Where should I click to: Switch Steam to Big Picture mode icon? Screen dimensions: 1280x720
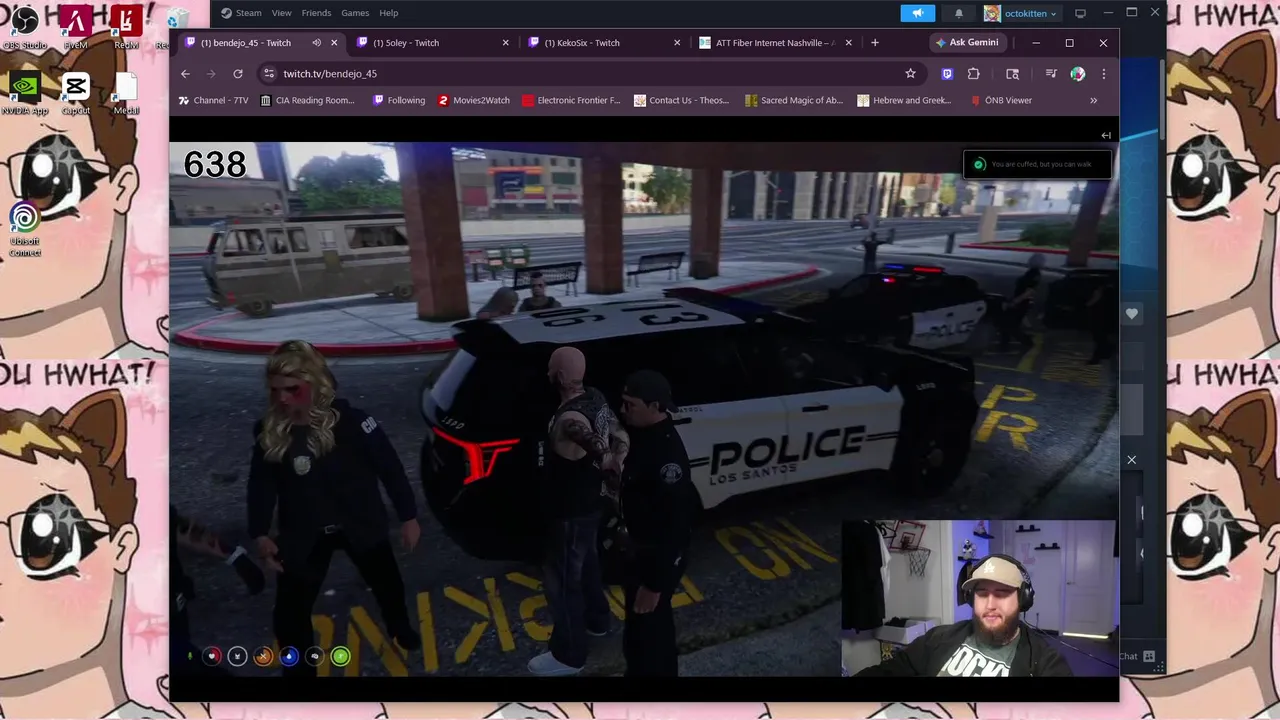click(1080, 13)
